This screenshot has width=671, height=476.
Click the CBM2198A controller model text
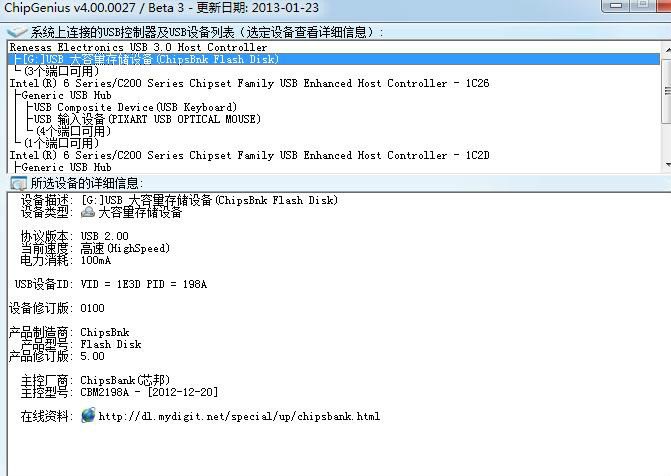click(x=149, y=392)
